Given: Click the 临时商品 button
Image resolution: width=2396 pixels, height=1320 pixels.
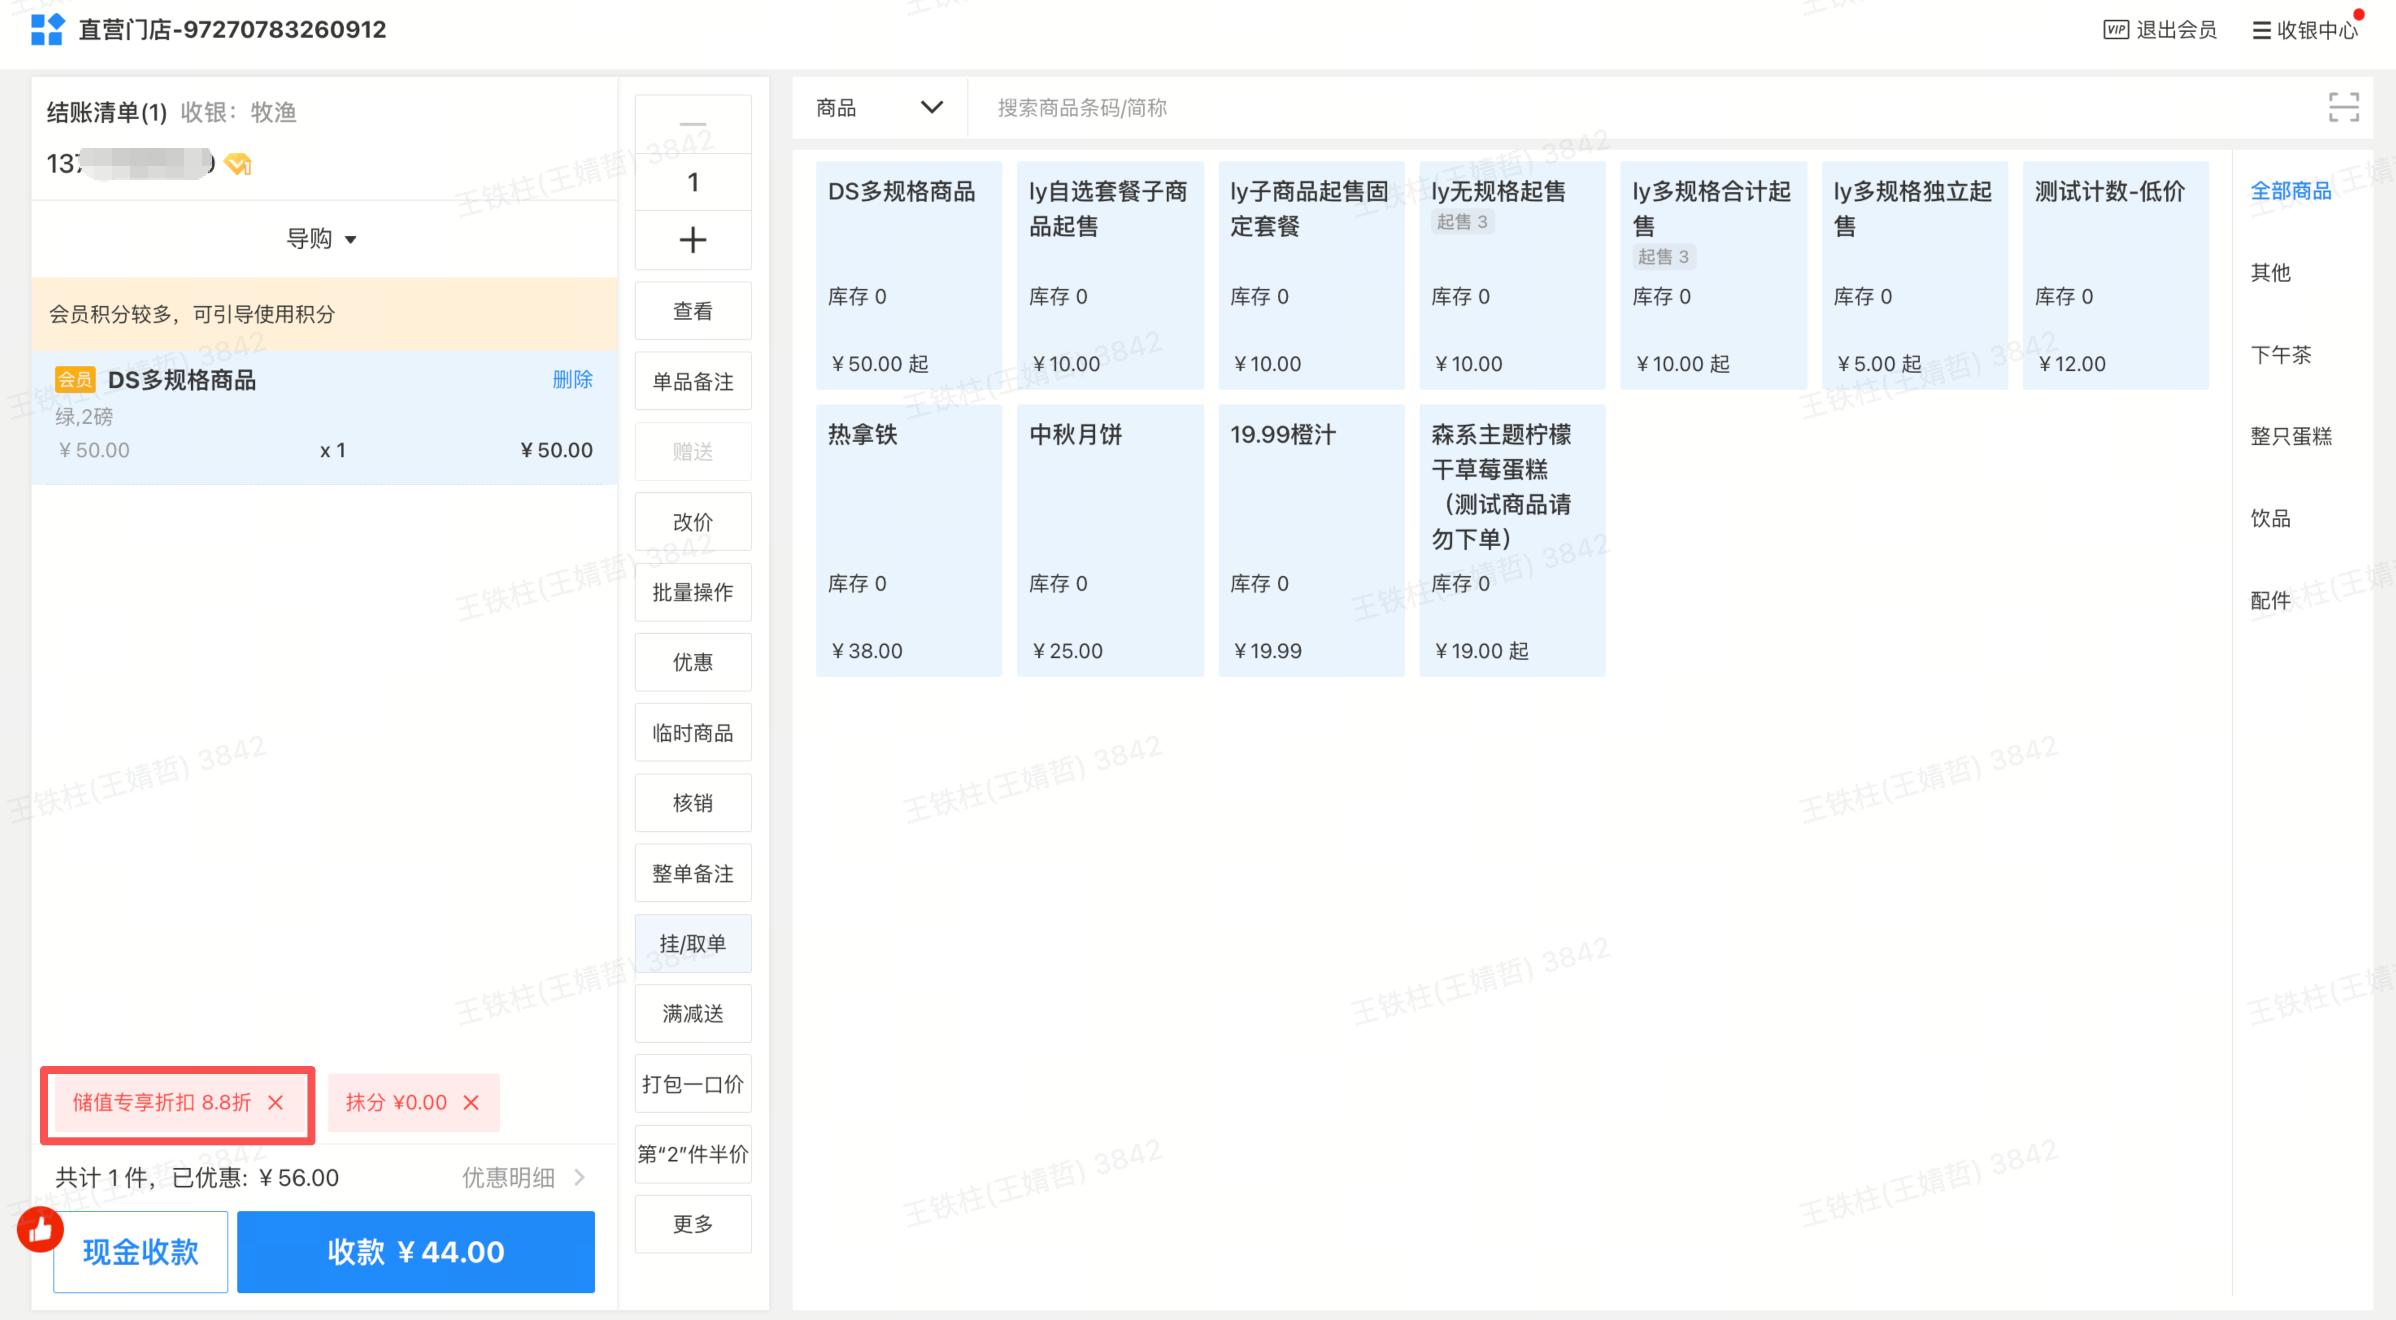Looking at the screenshot, I should pos(693,733).
